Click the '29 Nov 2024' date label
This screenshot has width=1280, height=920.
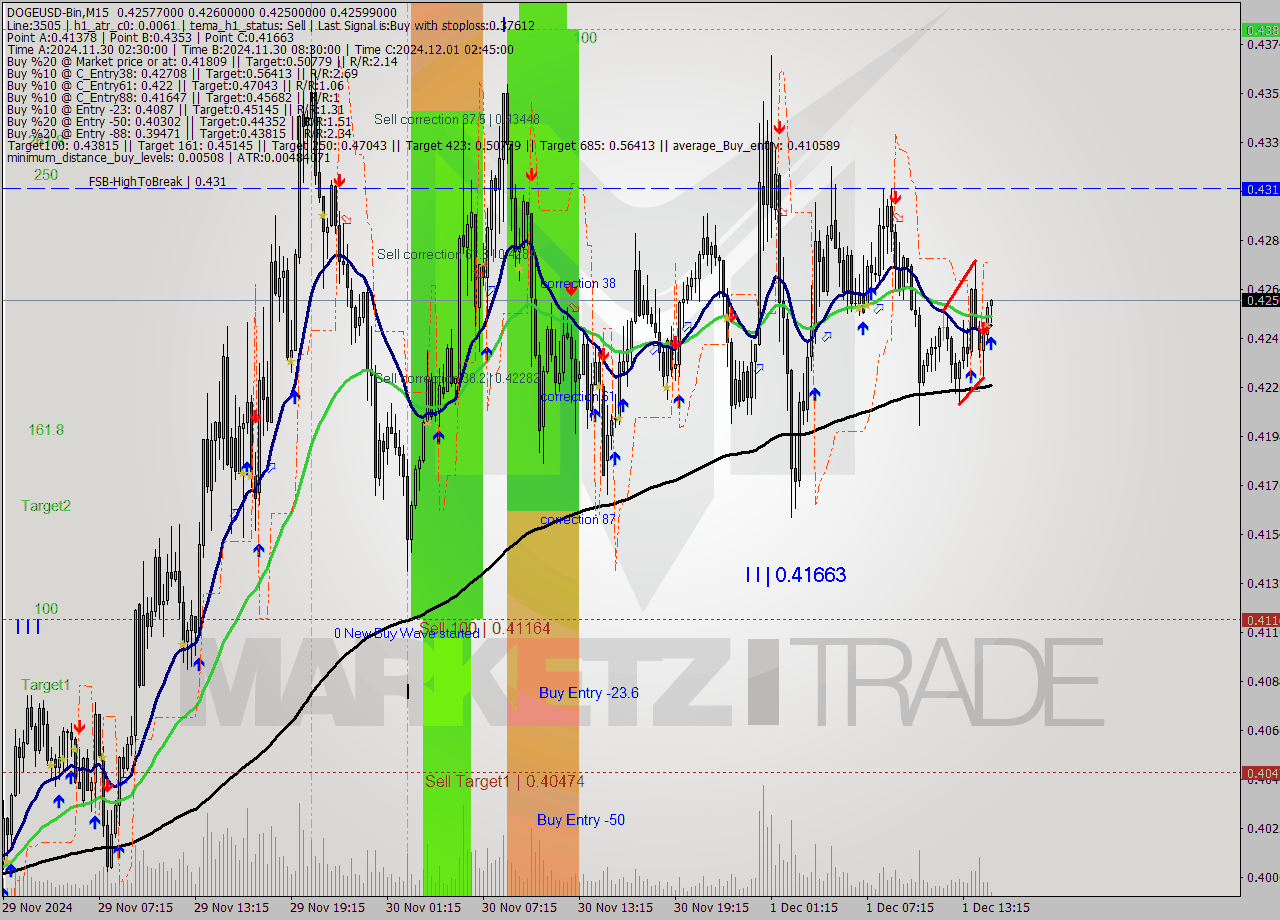(x=37, y=908)
